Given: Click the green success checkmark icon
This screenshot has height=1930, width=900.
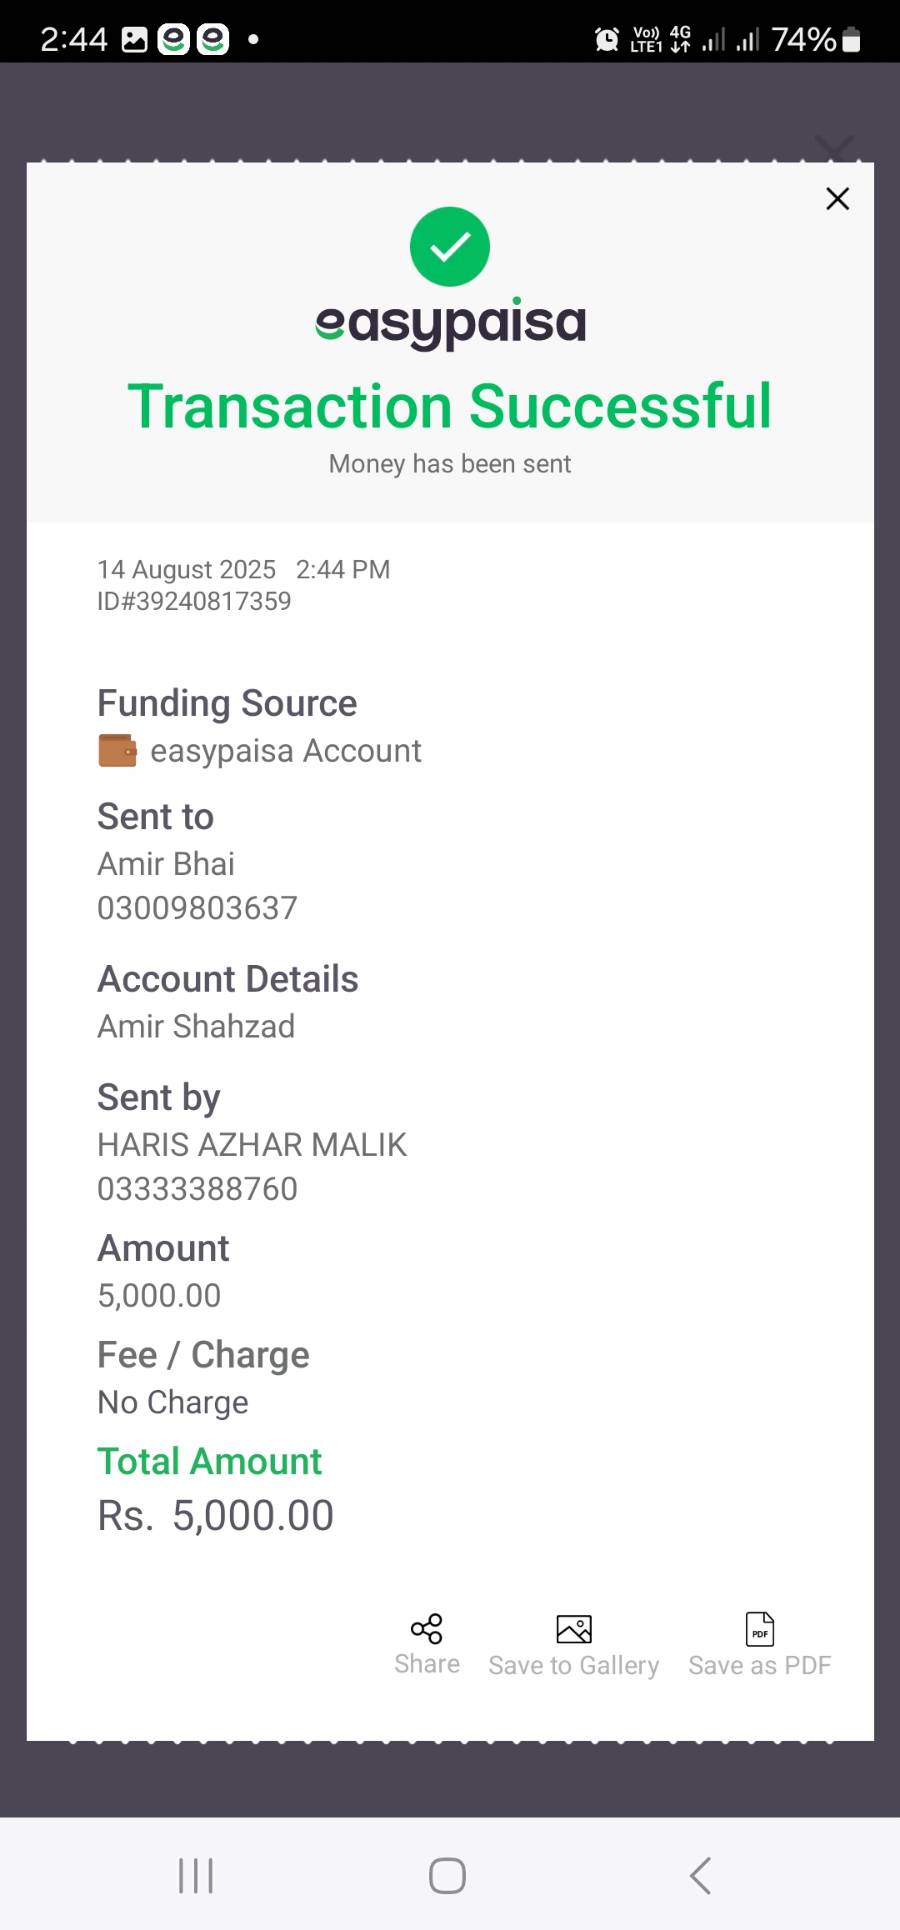Looking at the screenshot, I should tap(450, 247).
